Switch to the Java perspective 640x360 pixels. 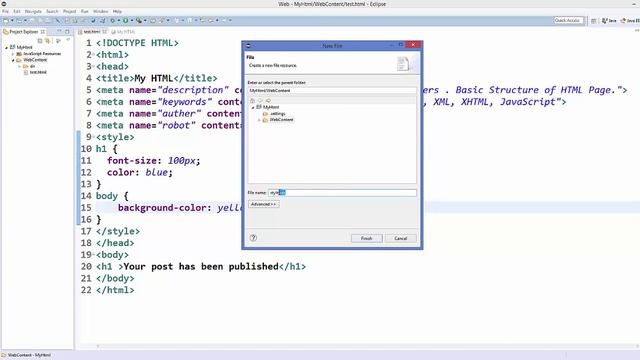(609, 20)
